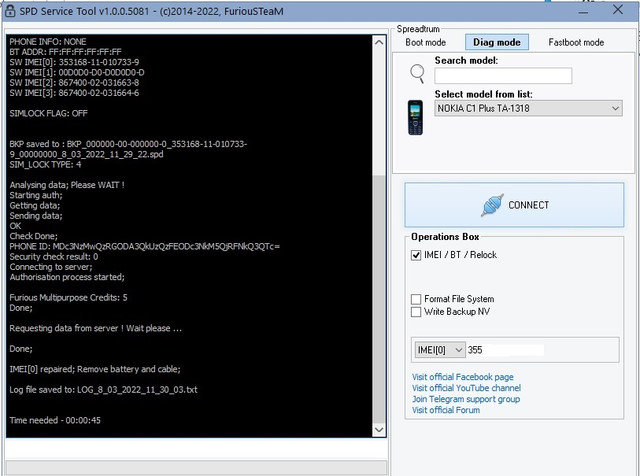Viewport: 640px width, 476px height.
Task: Open the IMEI[0] slot dropdown
Action: pyautogui.click(x=440, y=350)
